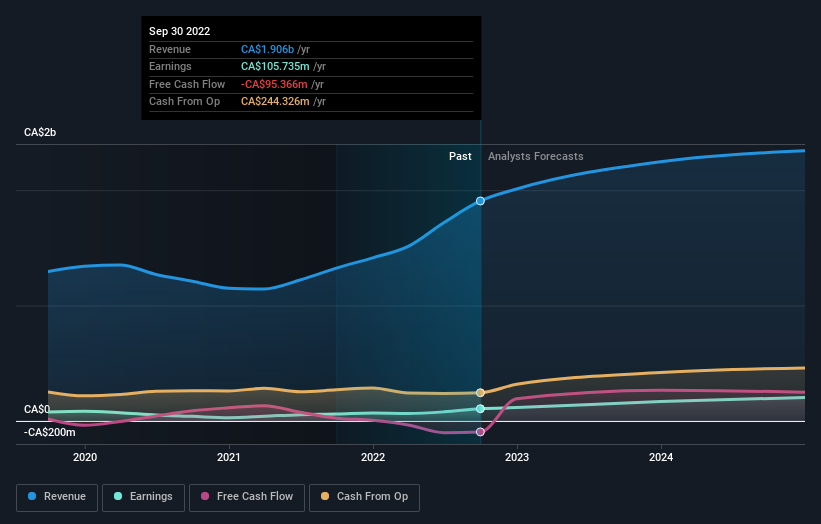Click the 2021 x-axis label
Screen dimensions: 821x524
pos(229,458)
